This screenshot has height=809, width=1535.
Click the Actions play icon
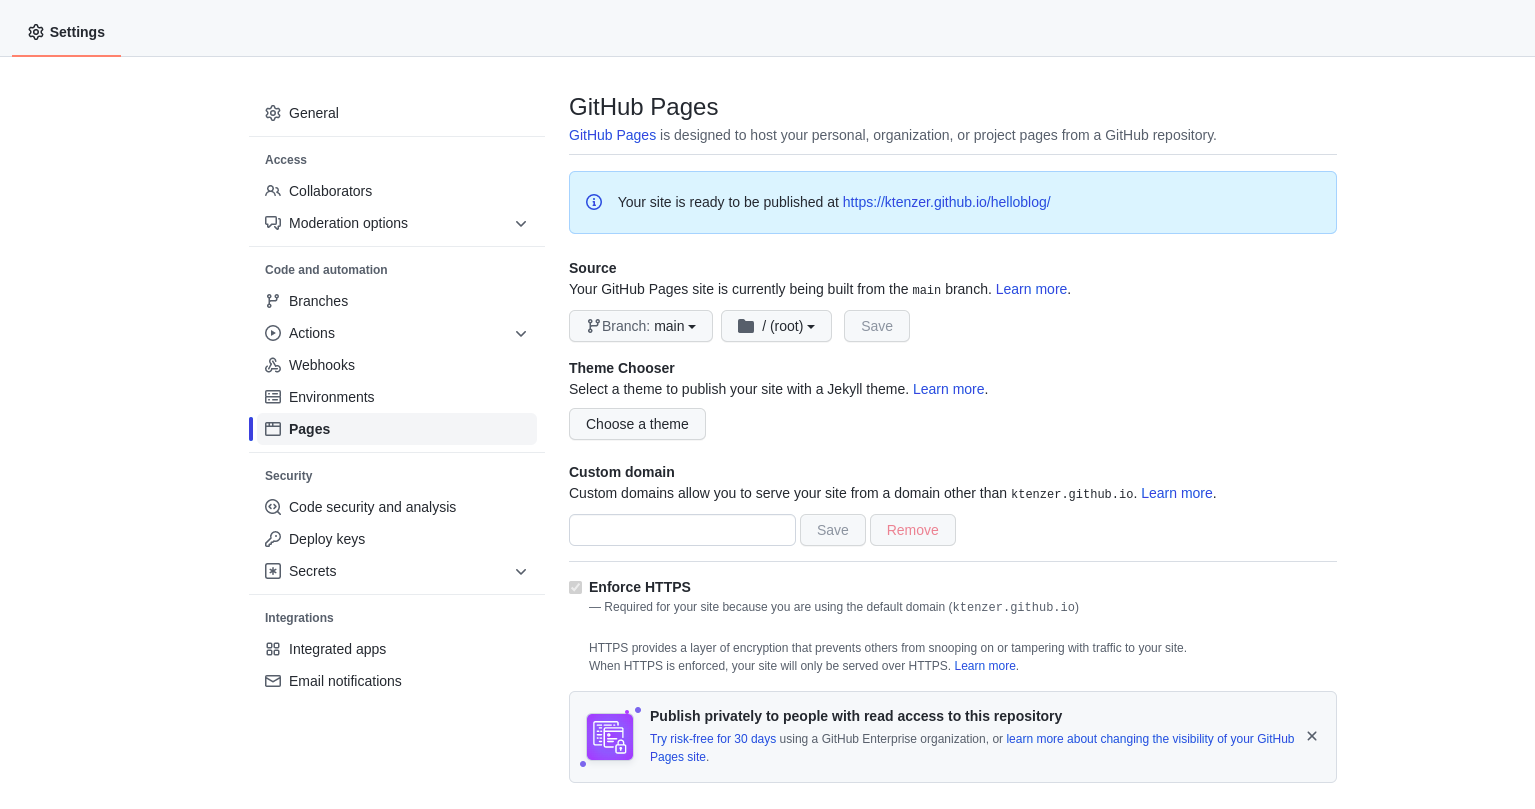tap(273, 333)
